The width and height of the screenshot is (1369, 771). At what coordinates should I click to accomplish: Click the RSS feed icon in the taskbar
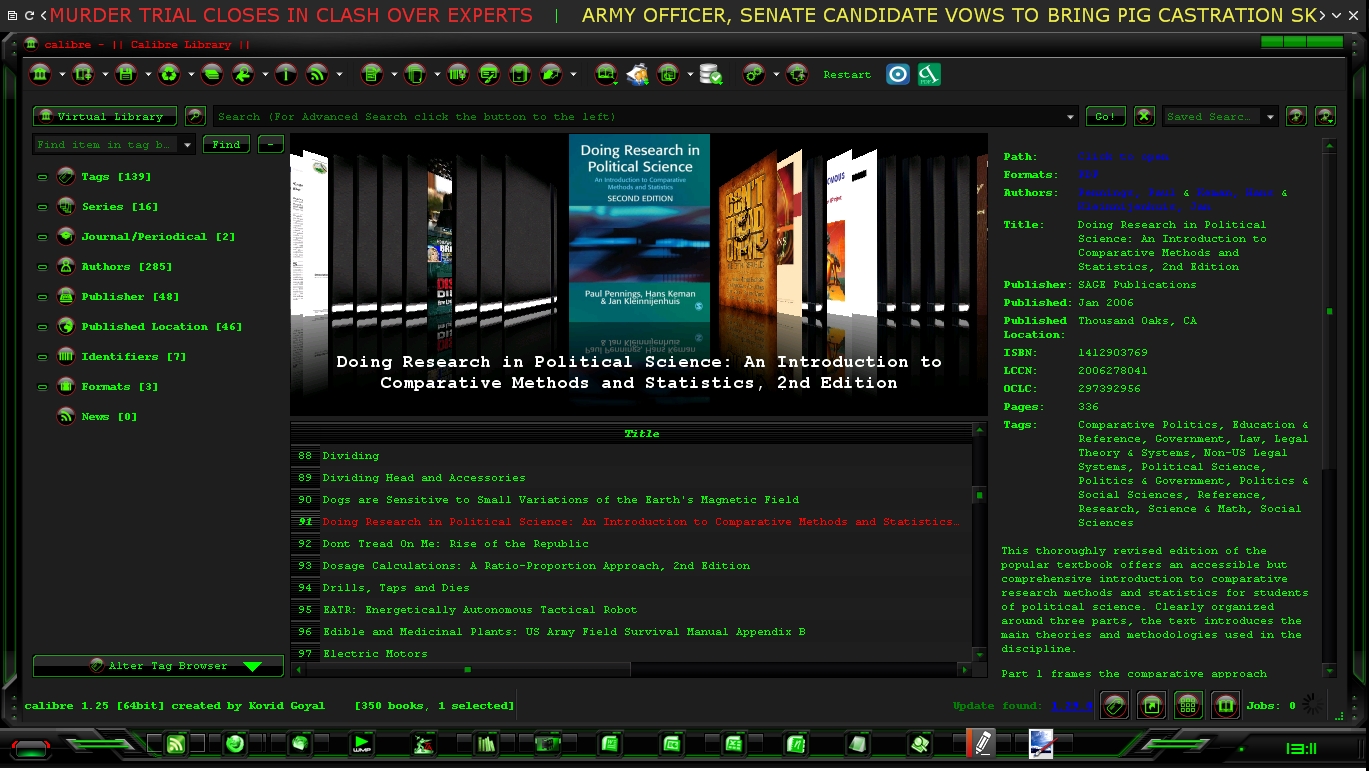[x=176, y=744]
